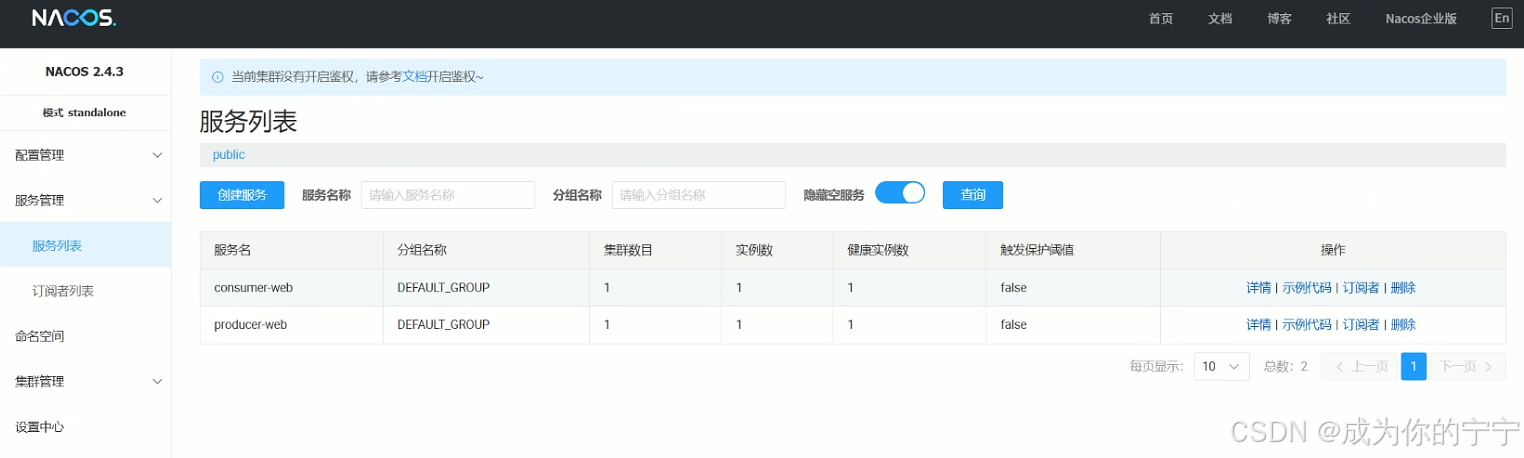Click DEFAULT_GROUP in the producer-web row
Viewport: 1524px width, 458px height.
tap(443, 325)
